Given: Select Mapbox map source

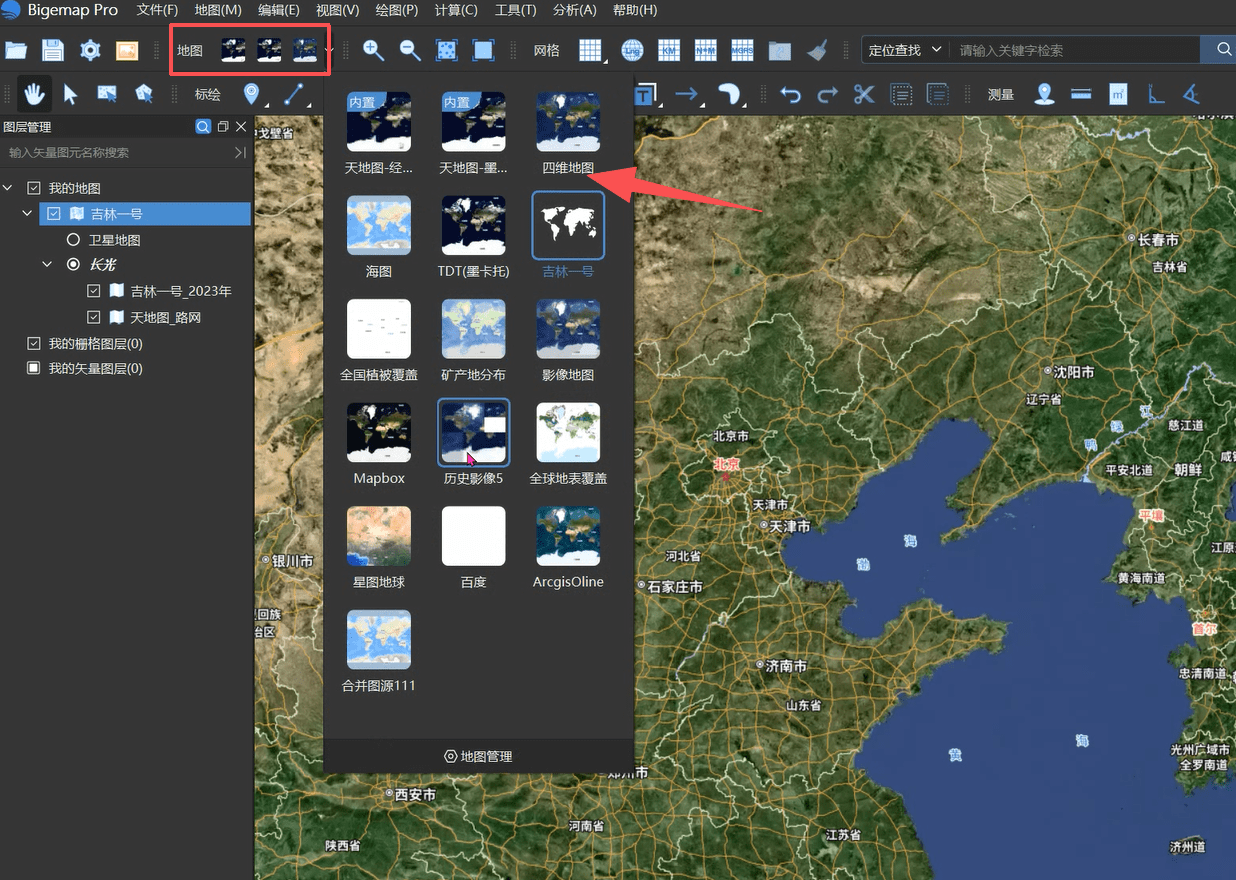Looking at the screenshot, I should pos(379,444).
